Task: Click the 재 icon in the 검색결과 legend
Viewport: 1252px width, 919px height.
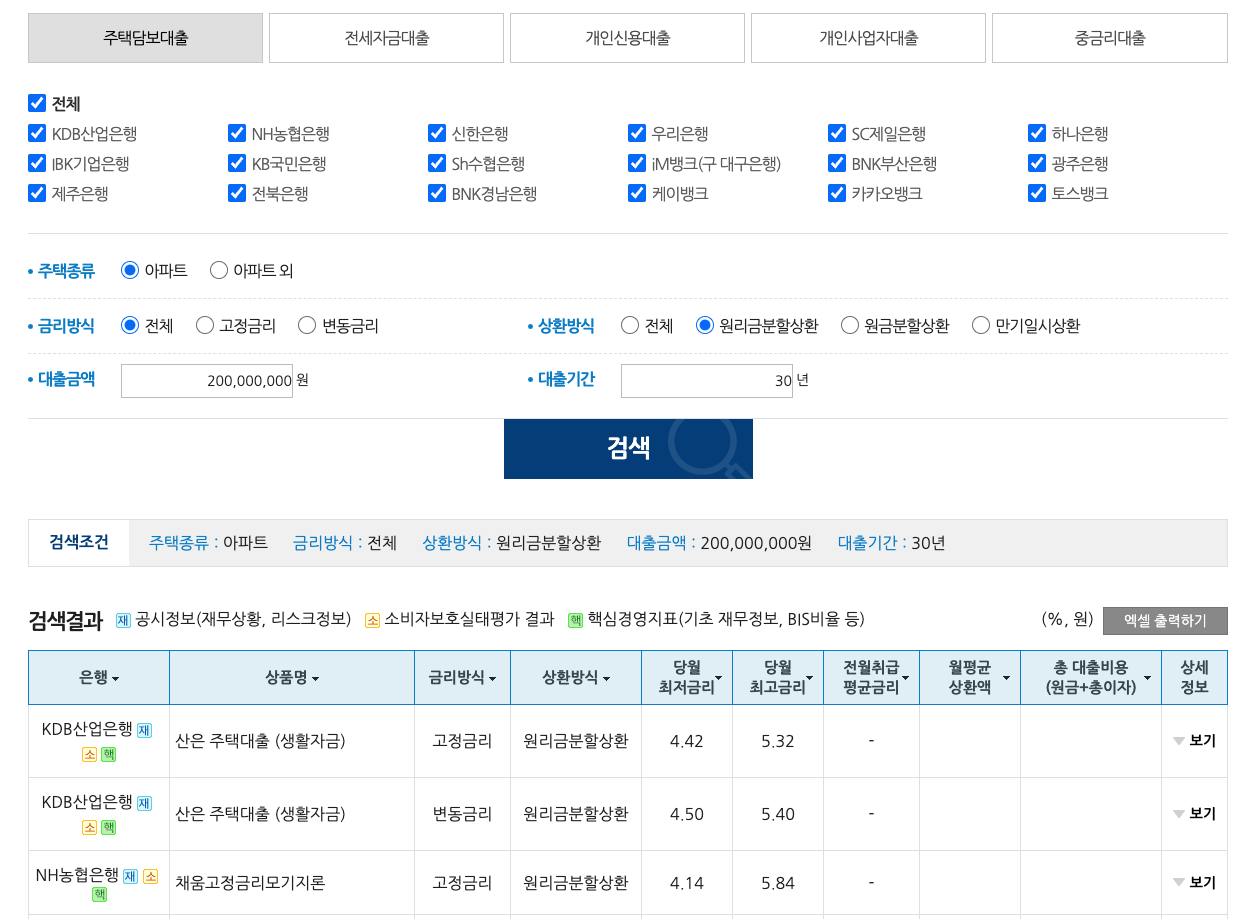Action: click(x=122, y=618)
